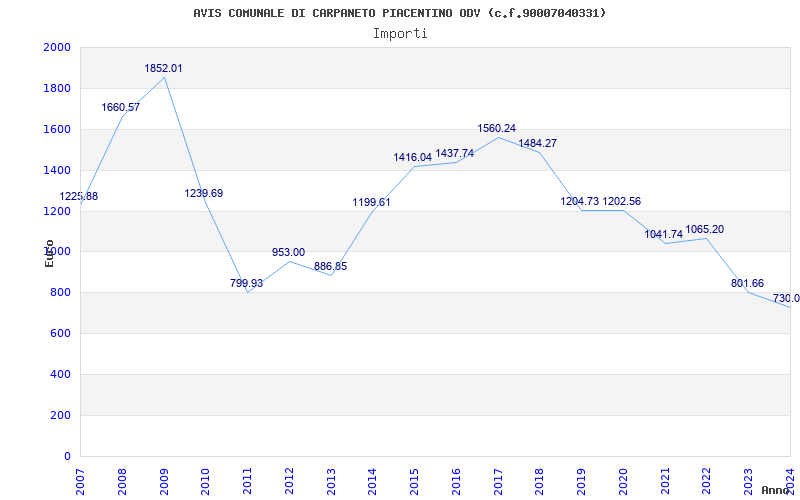Image resolution: width=800 pixels, height=500 pixels.
Task: Click x-axis year 2018
Action: pos(540,481)
